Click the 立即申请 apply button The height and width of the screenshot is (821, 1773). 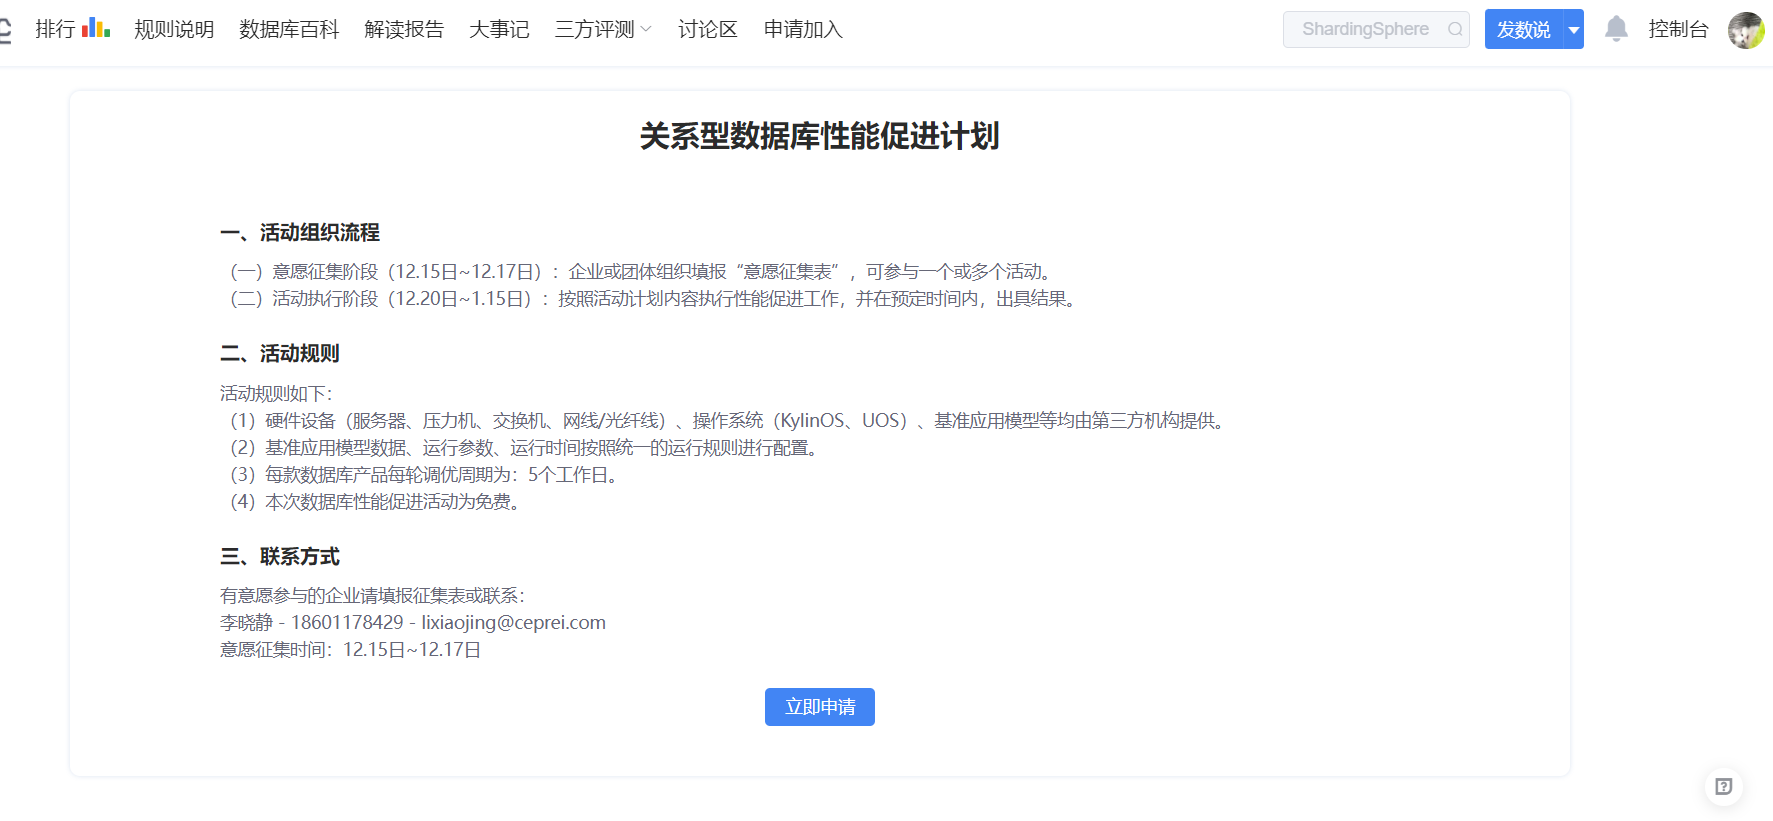pyautogui.click(x=820, y=707)
